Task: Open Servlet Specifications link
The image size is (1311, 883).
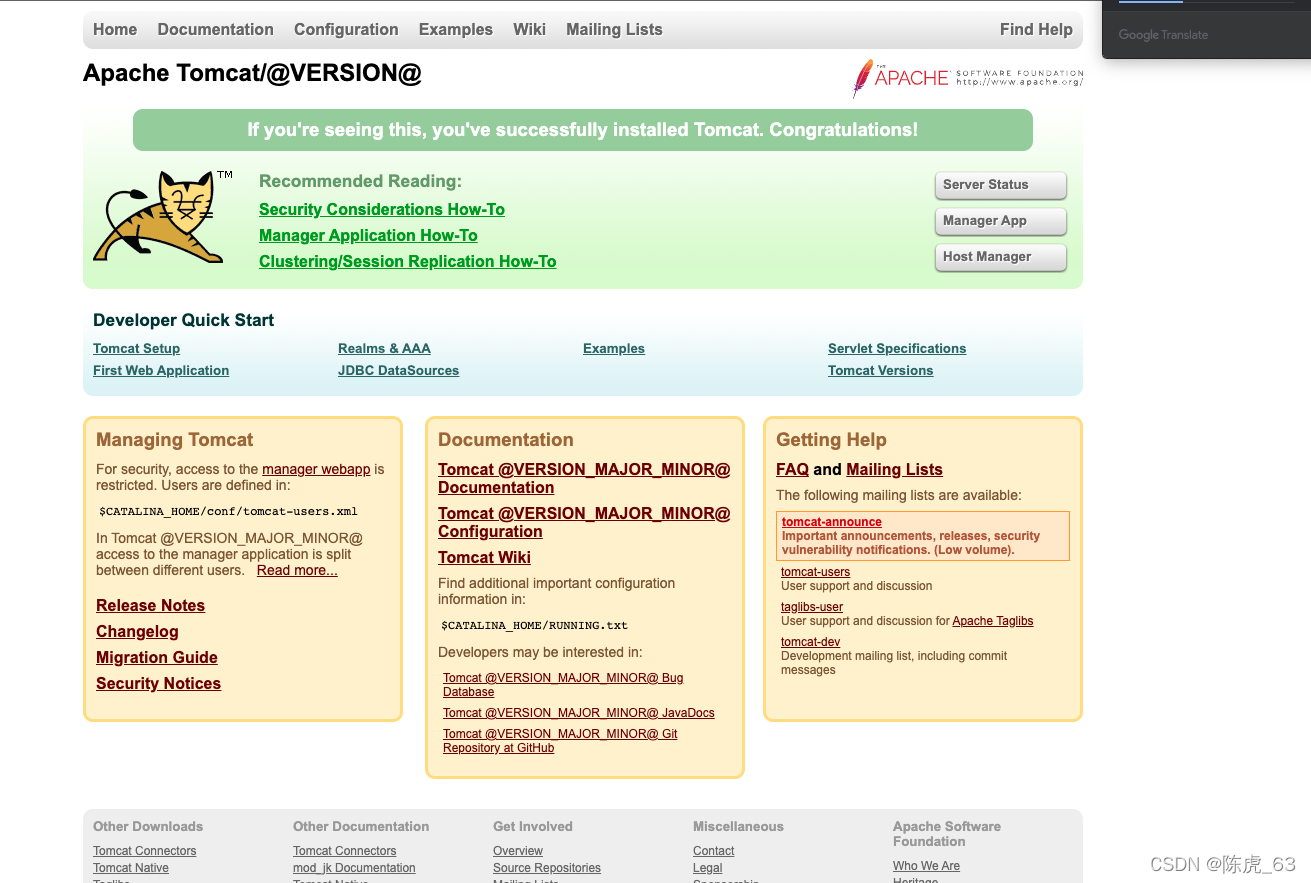Action: coord(897,348)
